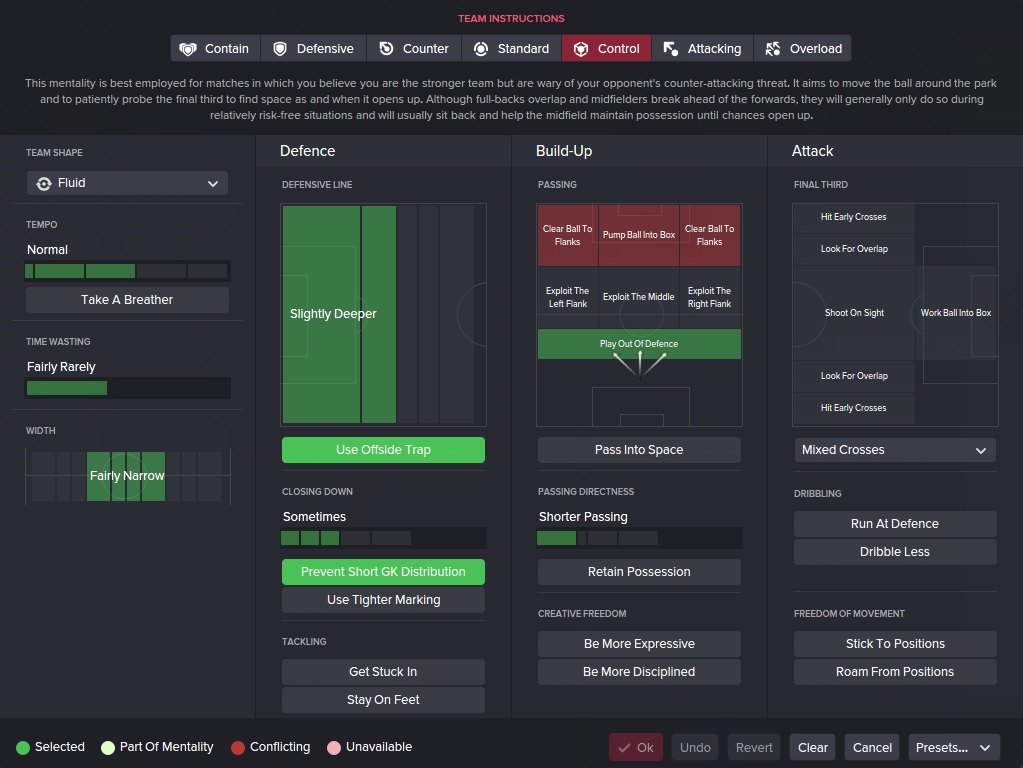This screenshot has width=1023, height=768.
Task: Select the Contain mentality tab
Action: click(215, 48)
